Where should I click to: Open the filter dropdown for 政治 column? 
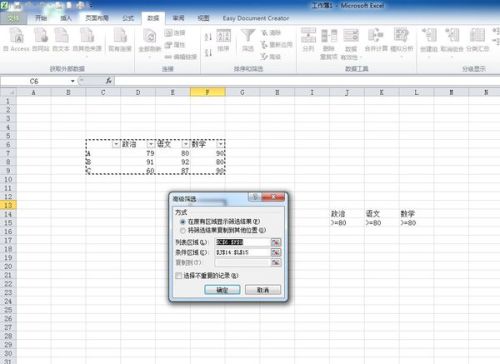click(x=151, y=144)
